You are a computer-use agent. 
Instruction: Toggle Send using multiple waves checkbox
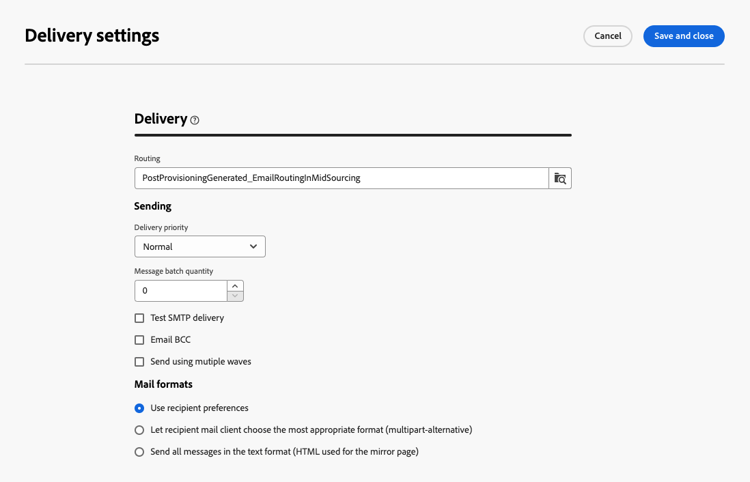139,362
